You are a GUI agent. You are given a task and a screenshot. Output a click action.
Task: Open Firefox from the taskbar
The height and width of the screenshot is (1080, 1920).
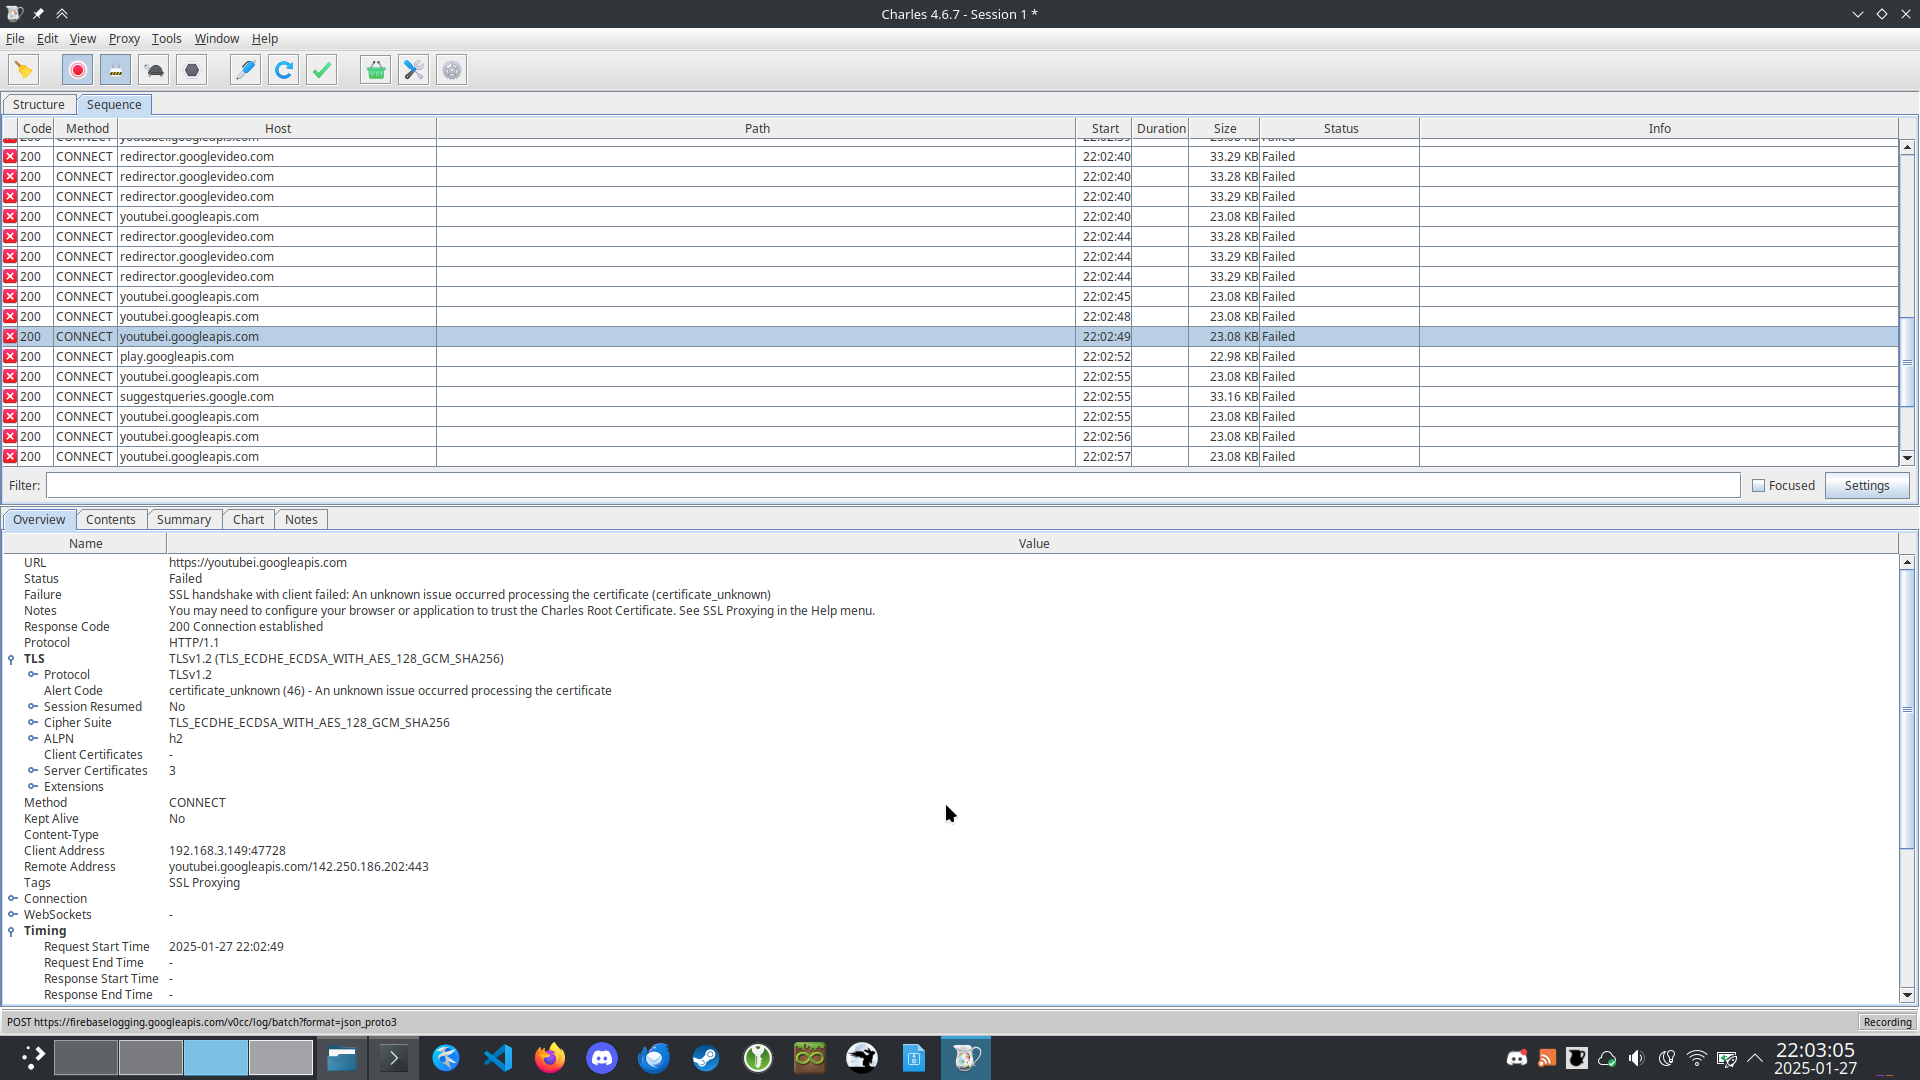pos(550,1058)
